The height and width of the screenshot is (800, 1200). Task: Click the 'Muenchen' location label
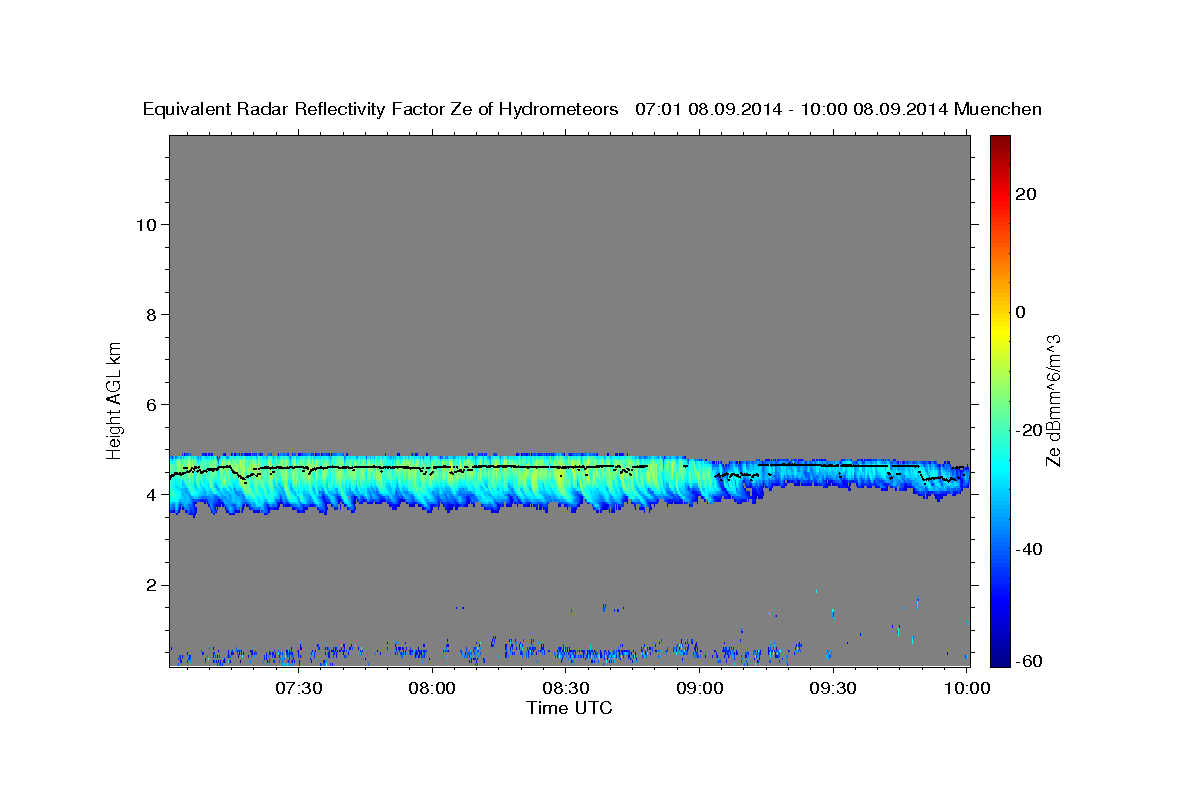(998, 109)
